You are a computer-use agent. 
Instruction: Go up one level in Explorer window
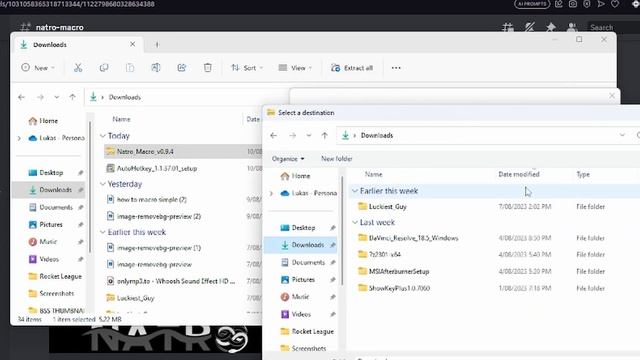[72, 97]
